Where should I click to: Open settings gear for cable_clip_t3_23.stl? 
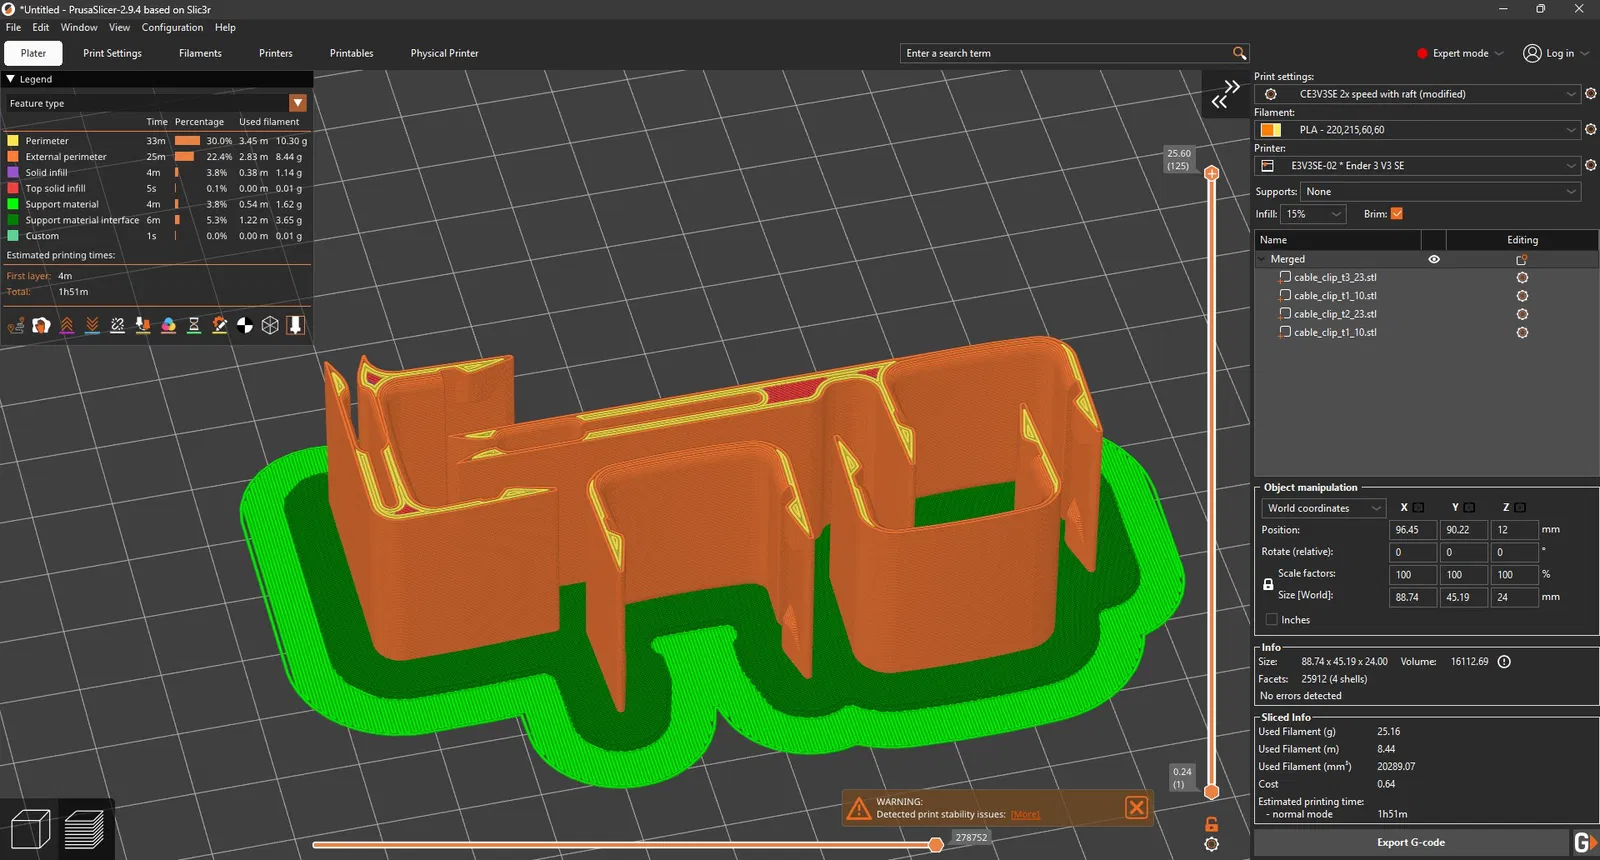coord(1522,278)
